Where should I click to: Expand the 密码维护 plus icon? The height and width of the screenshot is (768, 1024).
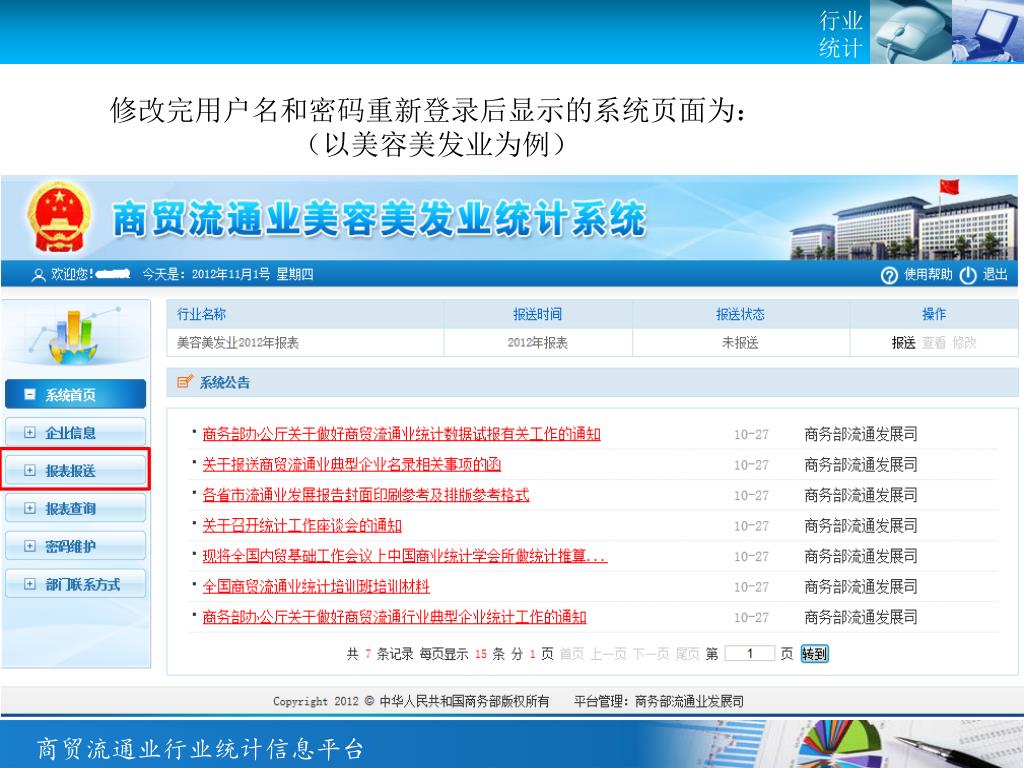29,546
